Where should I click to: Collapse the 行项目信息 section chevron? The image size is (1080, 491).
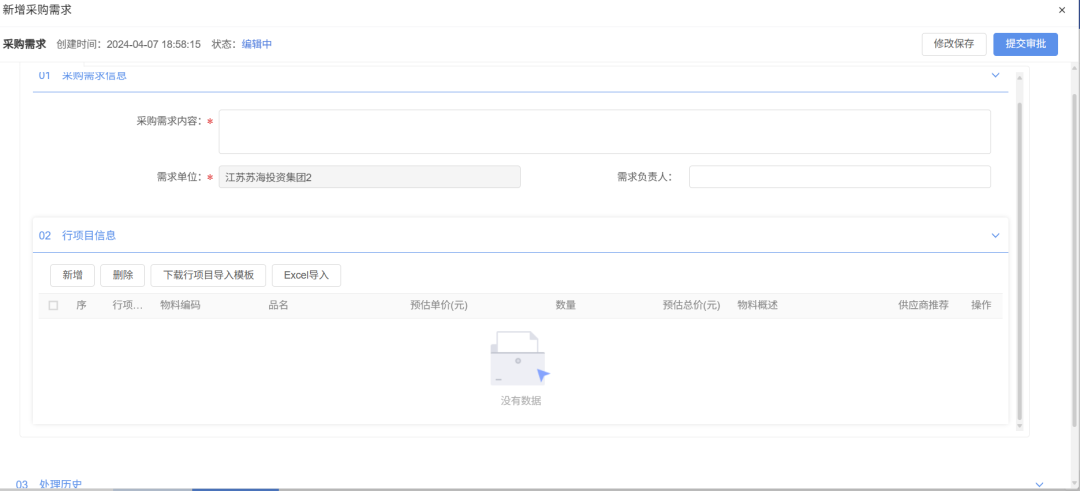coord(995,235)
